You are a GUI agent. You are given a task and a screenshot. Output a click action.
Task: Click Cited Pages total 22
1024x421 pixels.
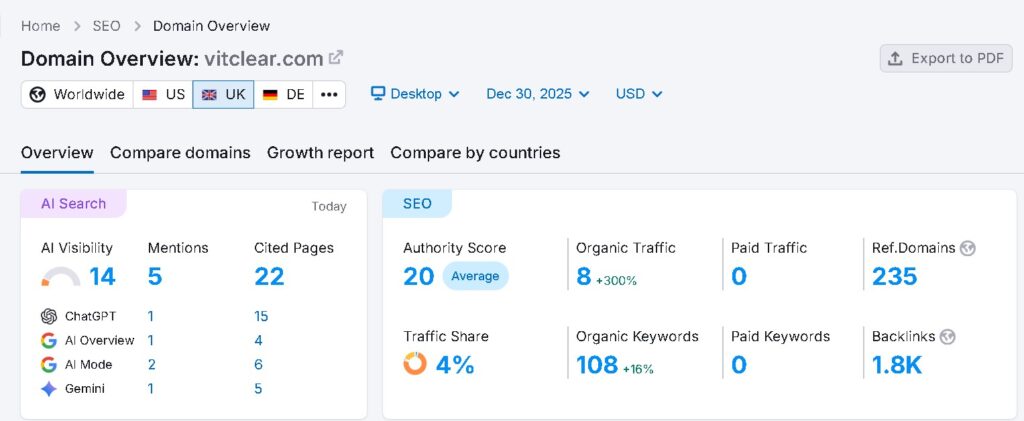click(x=270, y=277)
